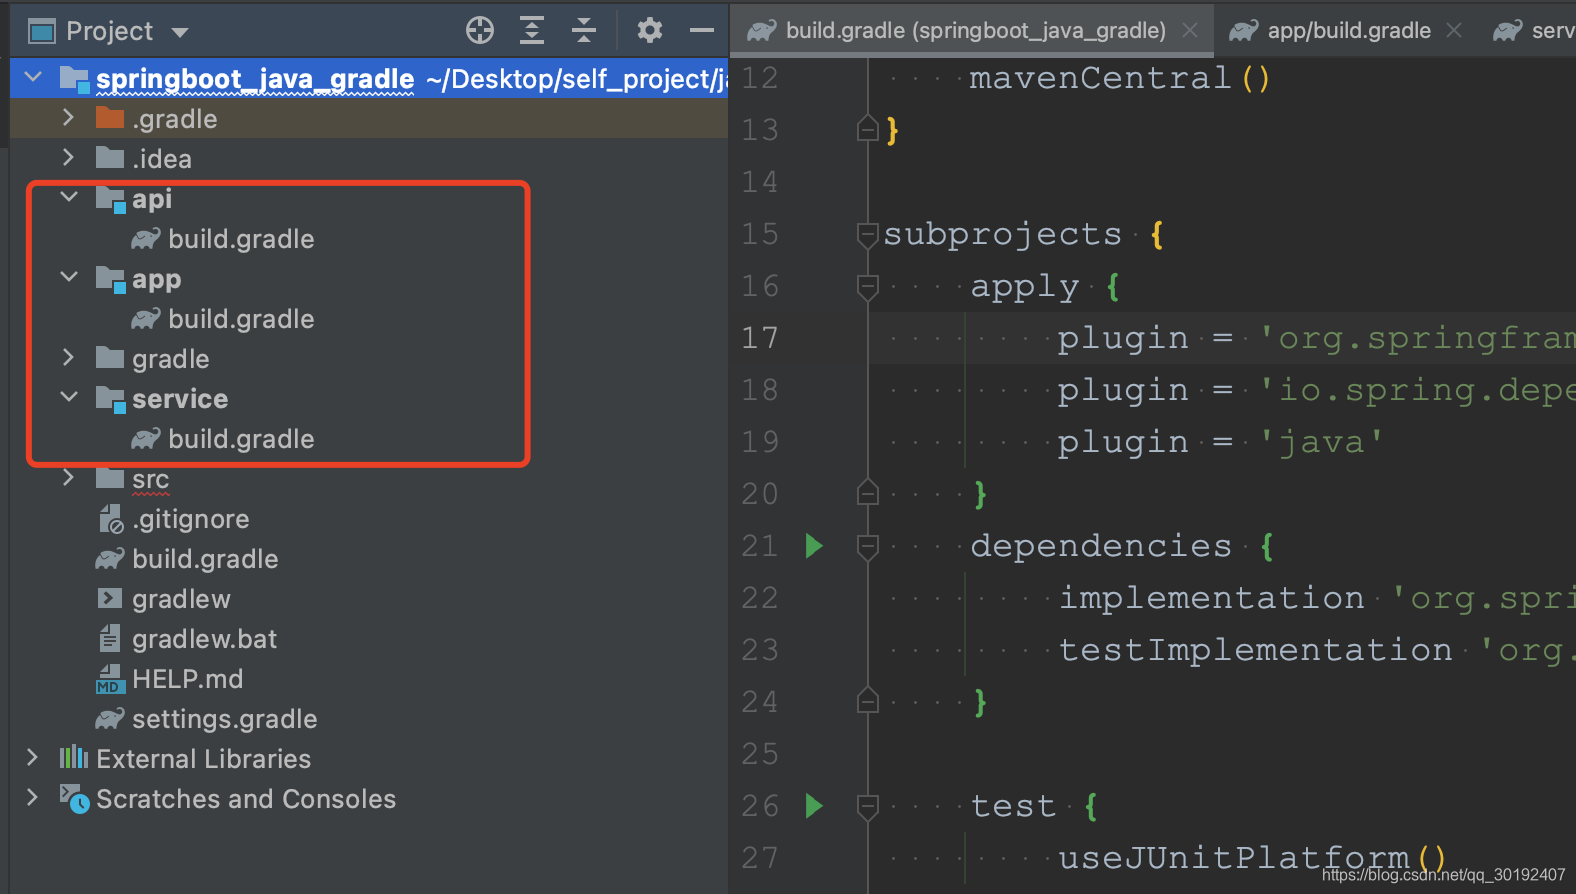Click the External Libraries icon

(74, 758)
